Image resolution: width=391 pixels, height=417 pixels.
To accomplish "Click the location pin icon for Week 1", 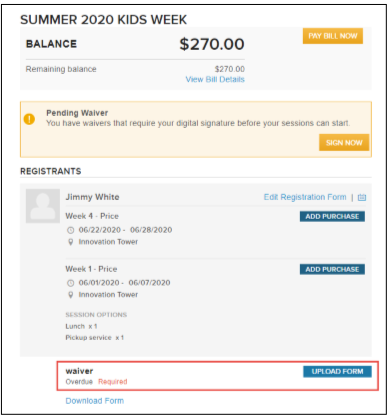I will click(71, 295).
